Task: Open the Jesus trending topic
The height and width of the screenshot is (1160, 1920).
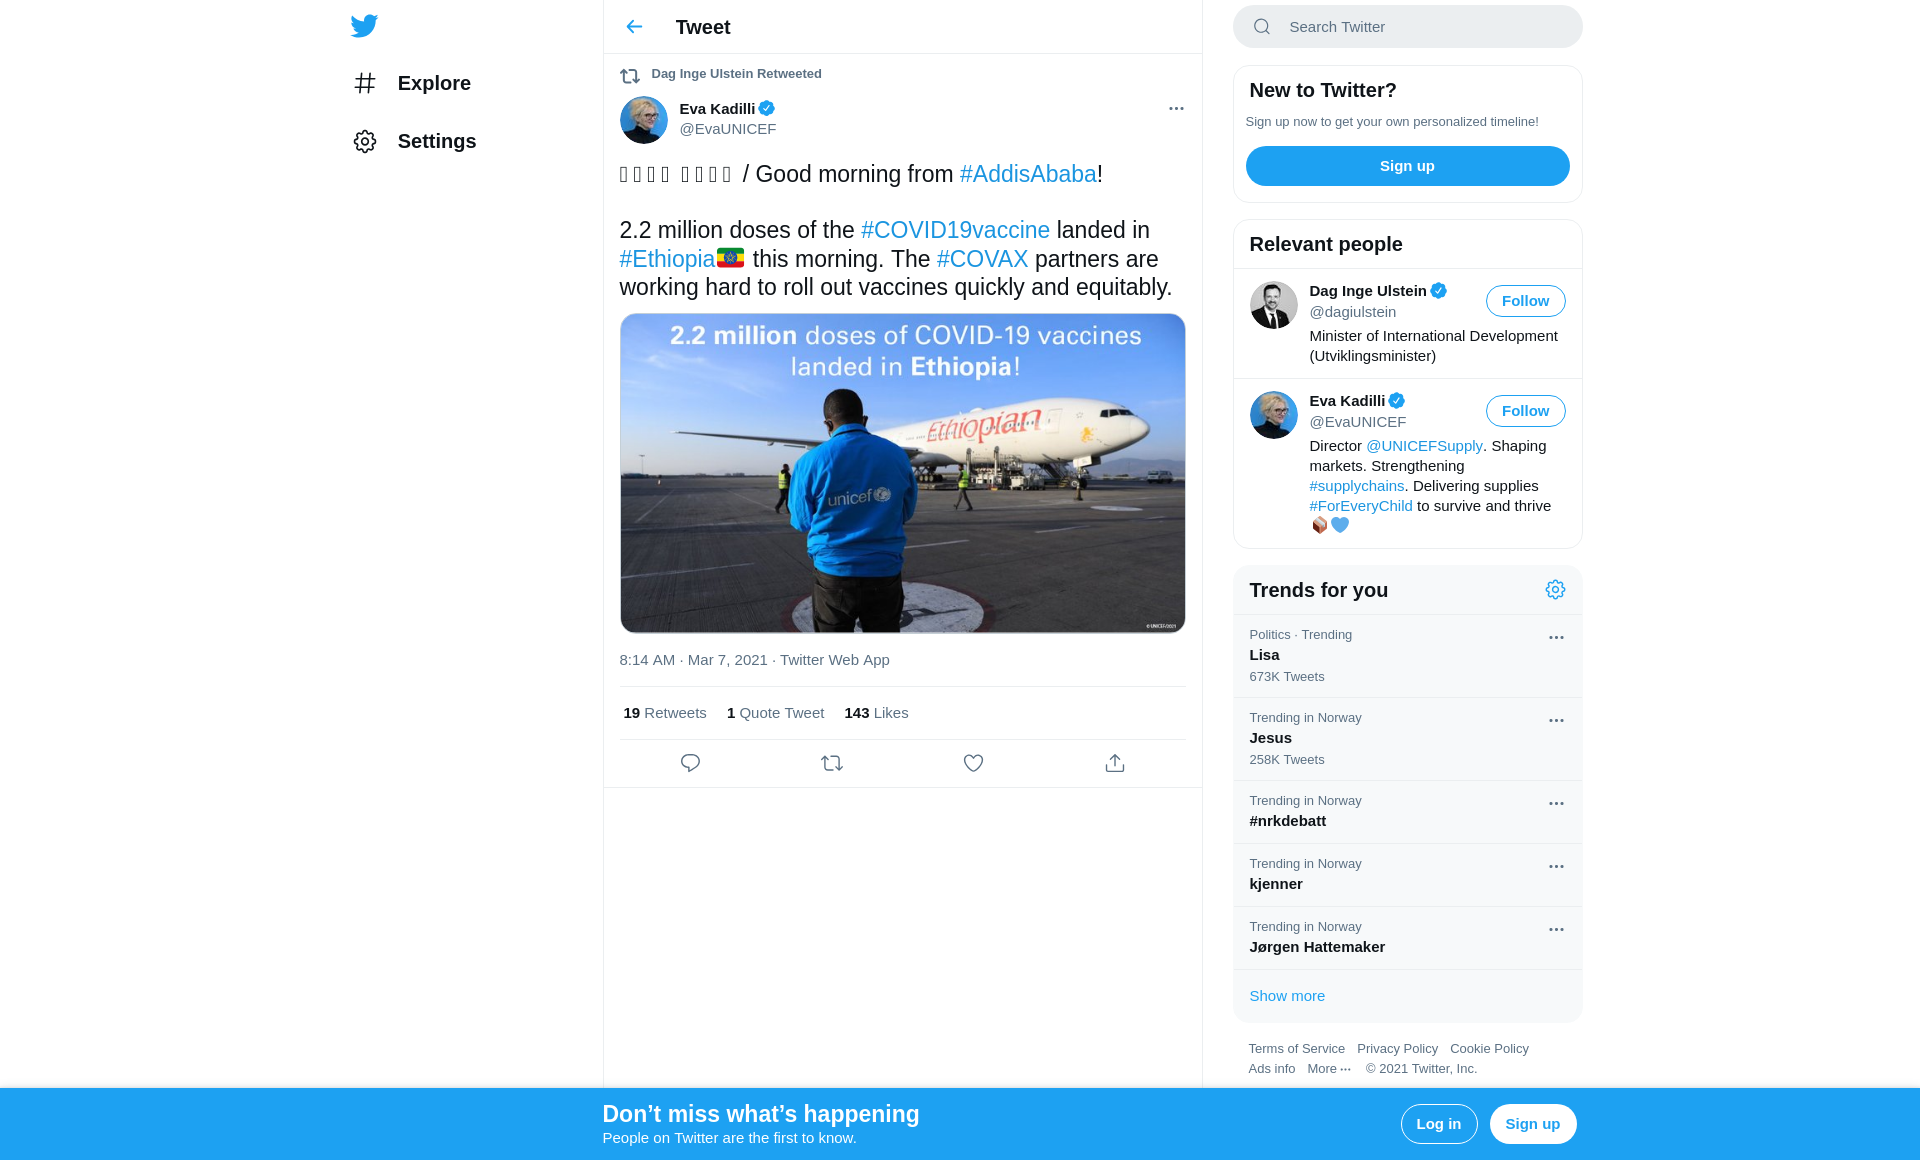Action: tap(1407, 739)
